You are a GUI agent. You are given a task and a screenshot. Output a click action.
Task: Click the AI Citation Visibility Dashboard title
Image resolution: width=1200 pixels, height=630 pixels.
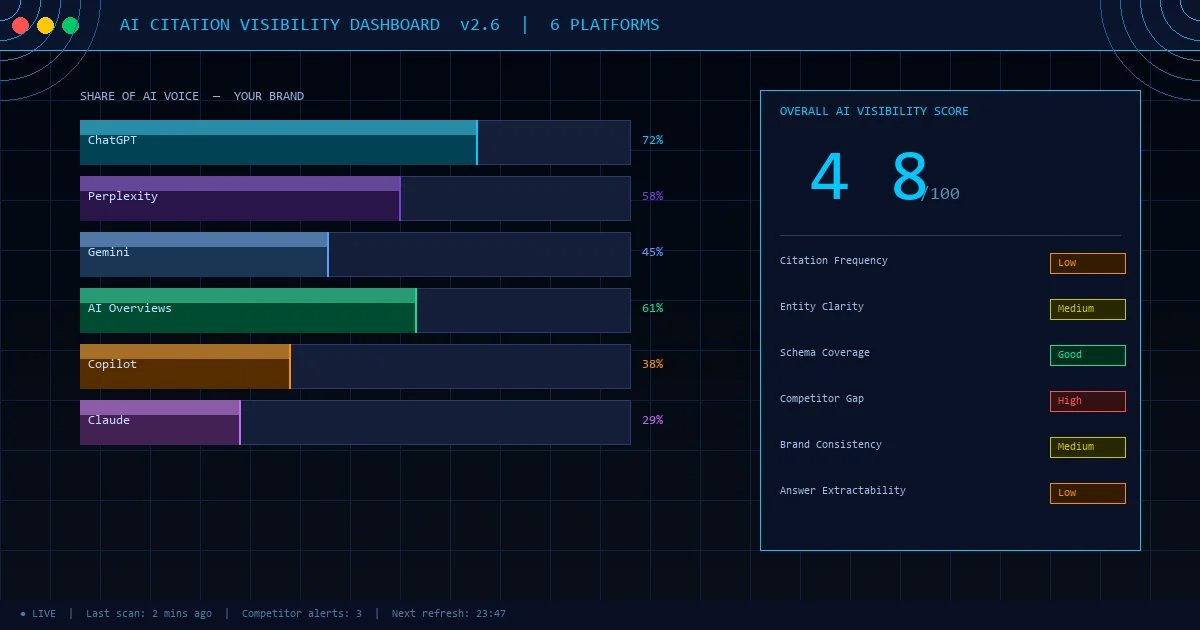click(x=279, y=25)
